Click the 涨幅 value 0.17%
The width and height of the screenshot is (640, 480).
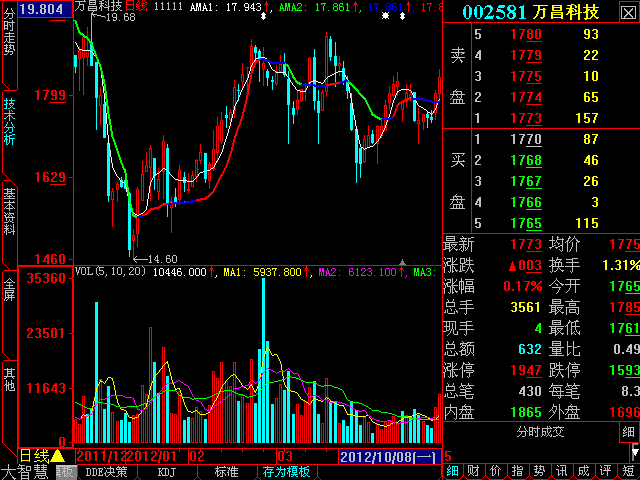[x=523, y=287]
